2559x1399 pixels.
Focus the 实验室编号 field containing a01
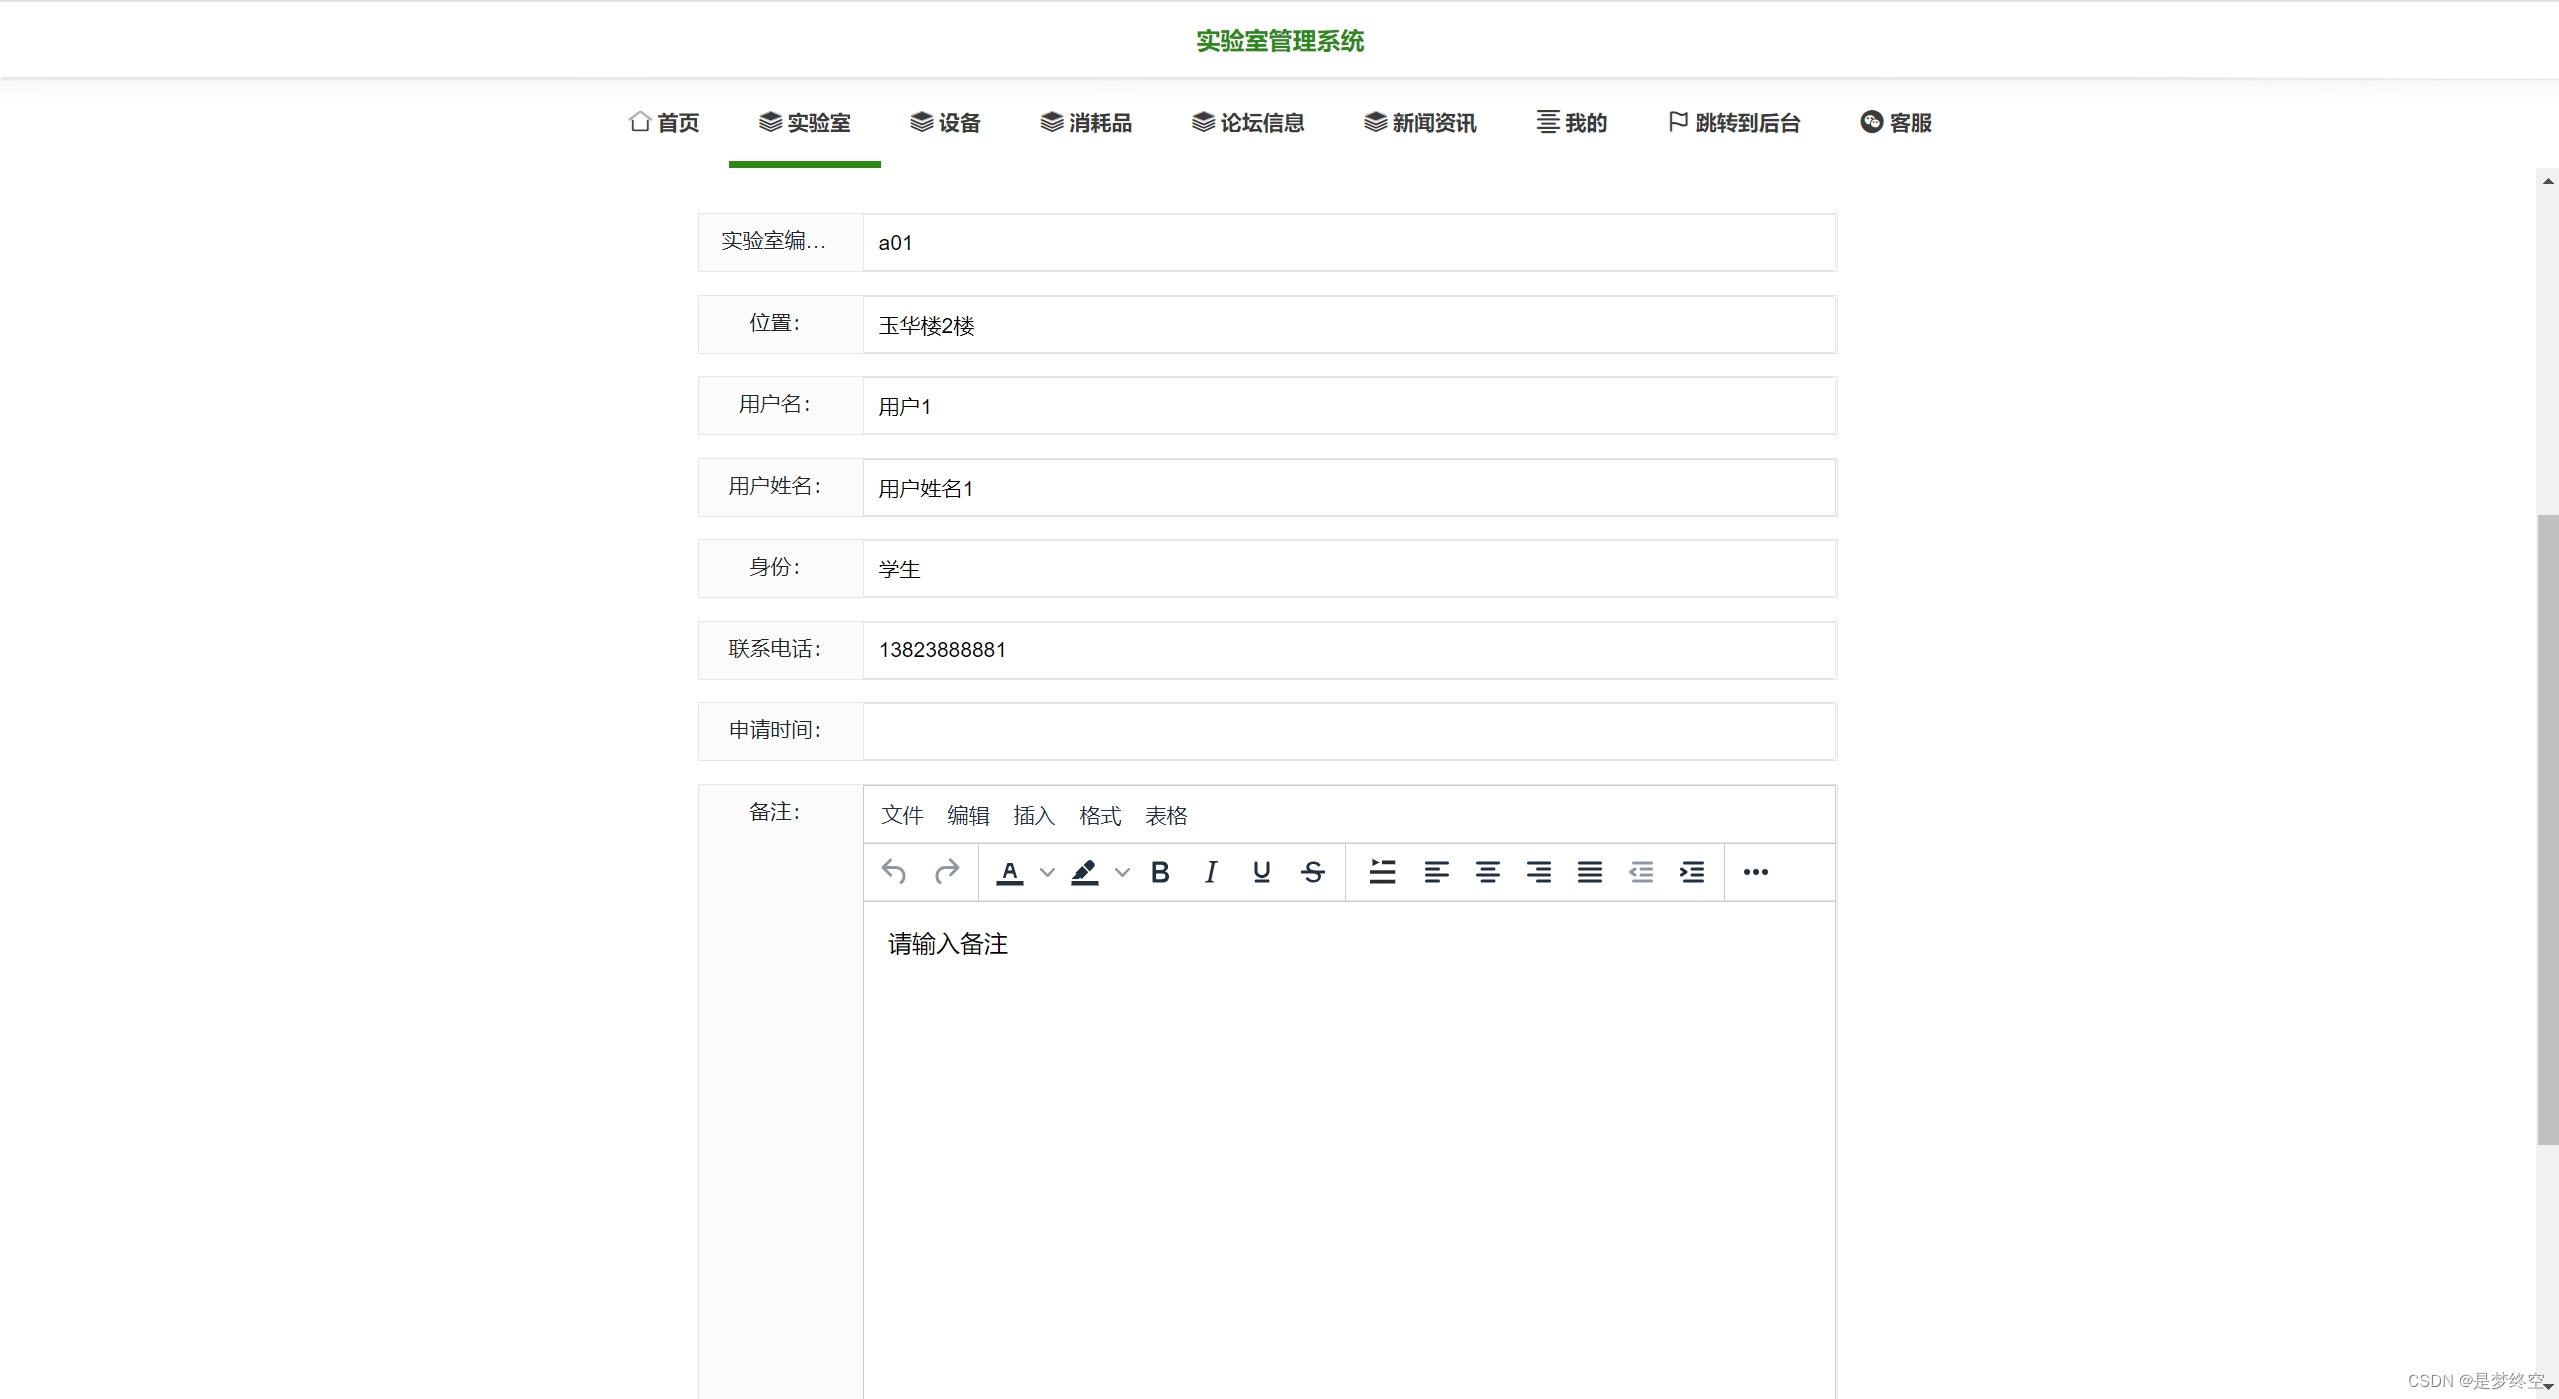pyautogui.click(x=1349, y=242)
